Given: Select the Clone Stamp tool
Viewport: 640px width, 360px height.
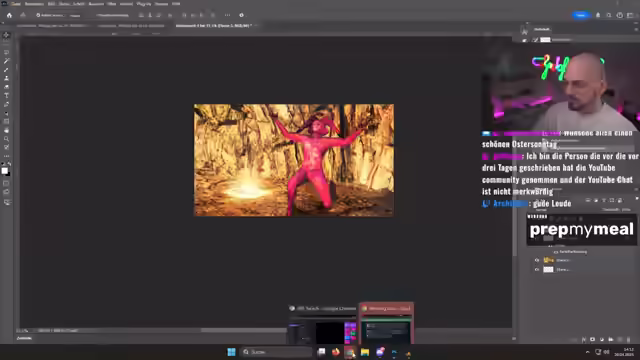Looking at the screenshot, I should click(6, 78).
